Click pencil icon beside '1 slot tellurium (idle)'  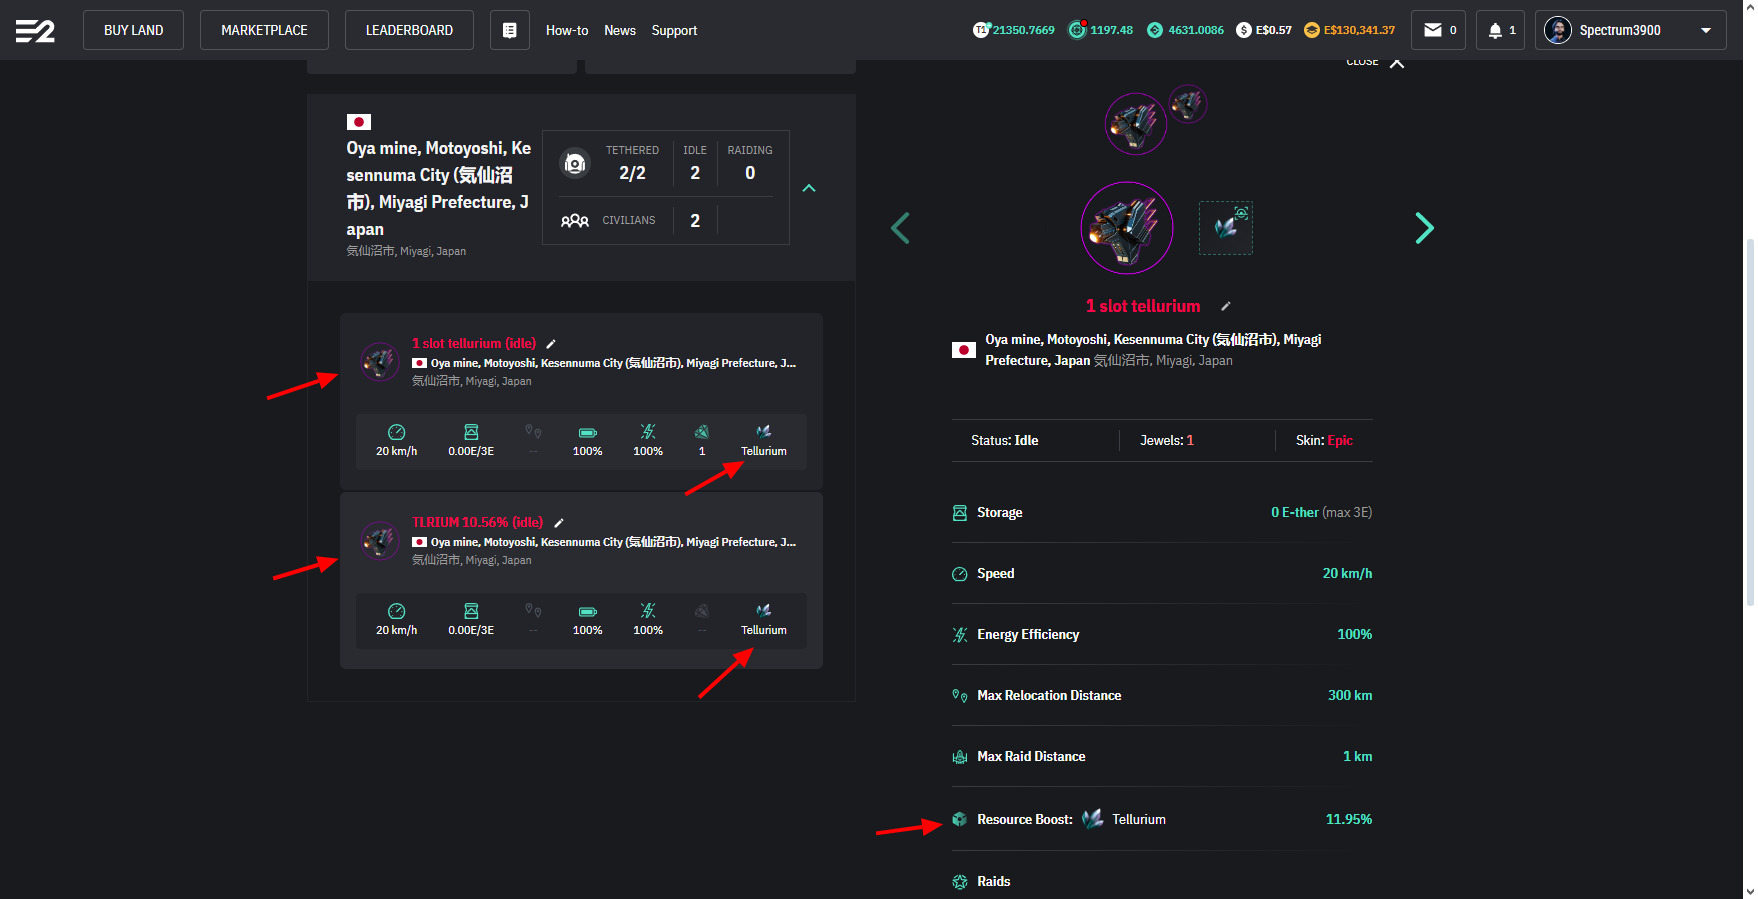(551, 344)
